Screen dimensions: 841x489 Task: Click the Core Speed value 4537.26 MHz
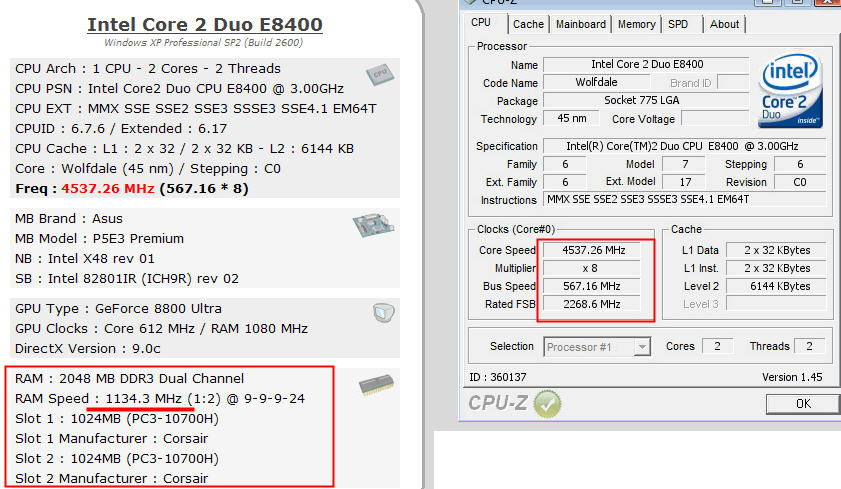592,250
